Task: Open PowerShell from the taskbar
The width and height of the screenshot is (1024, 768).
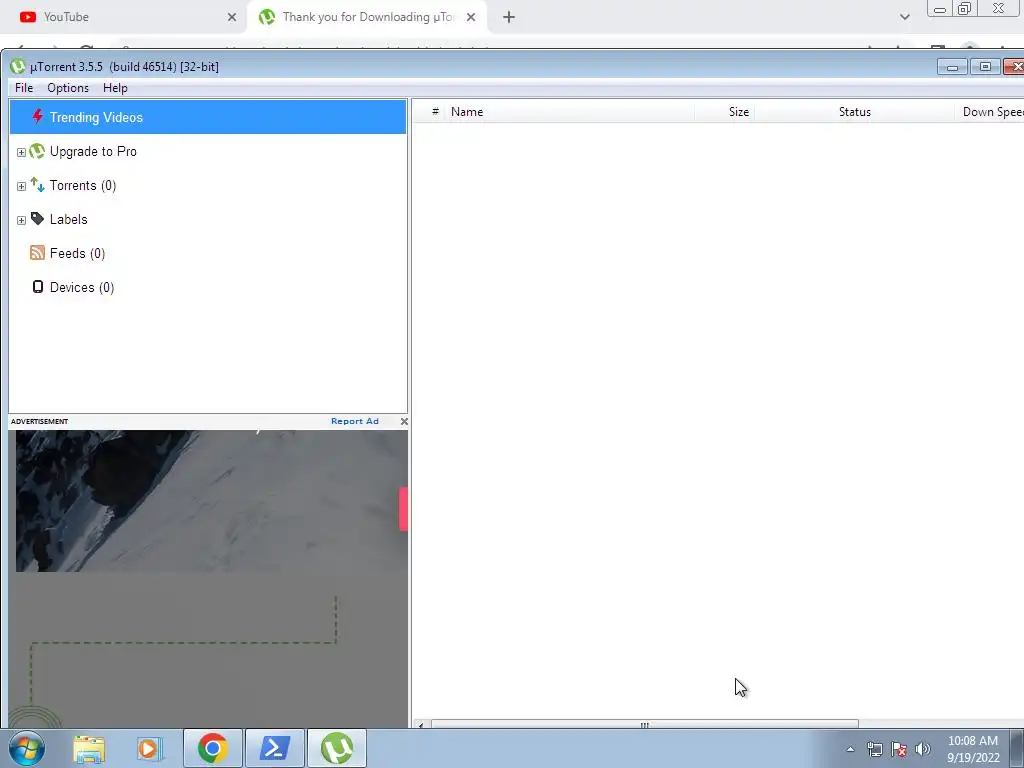Action: pyautogui.click(x=275, y=748)
